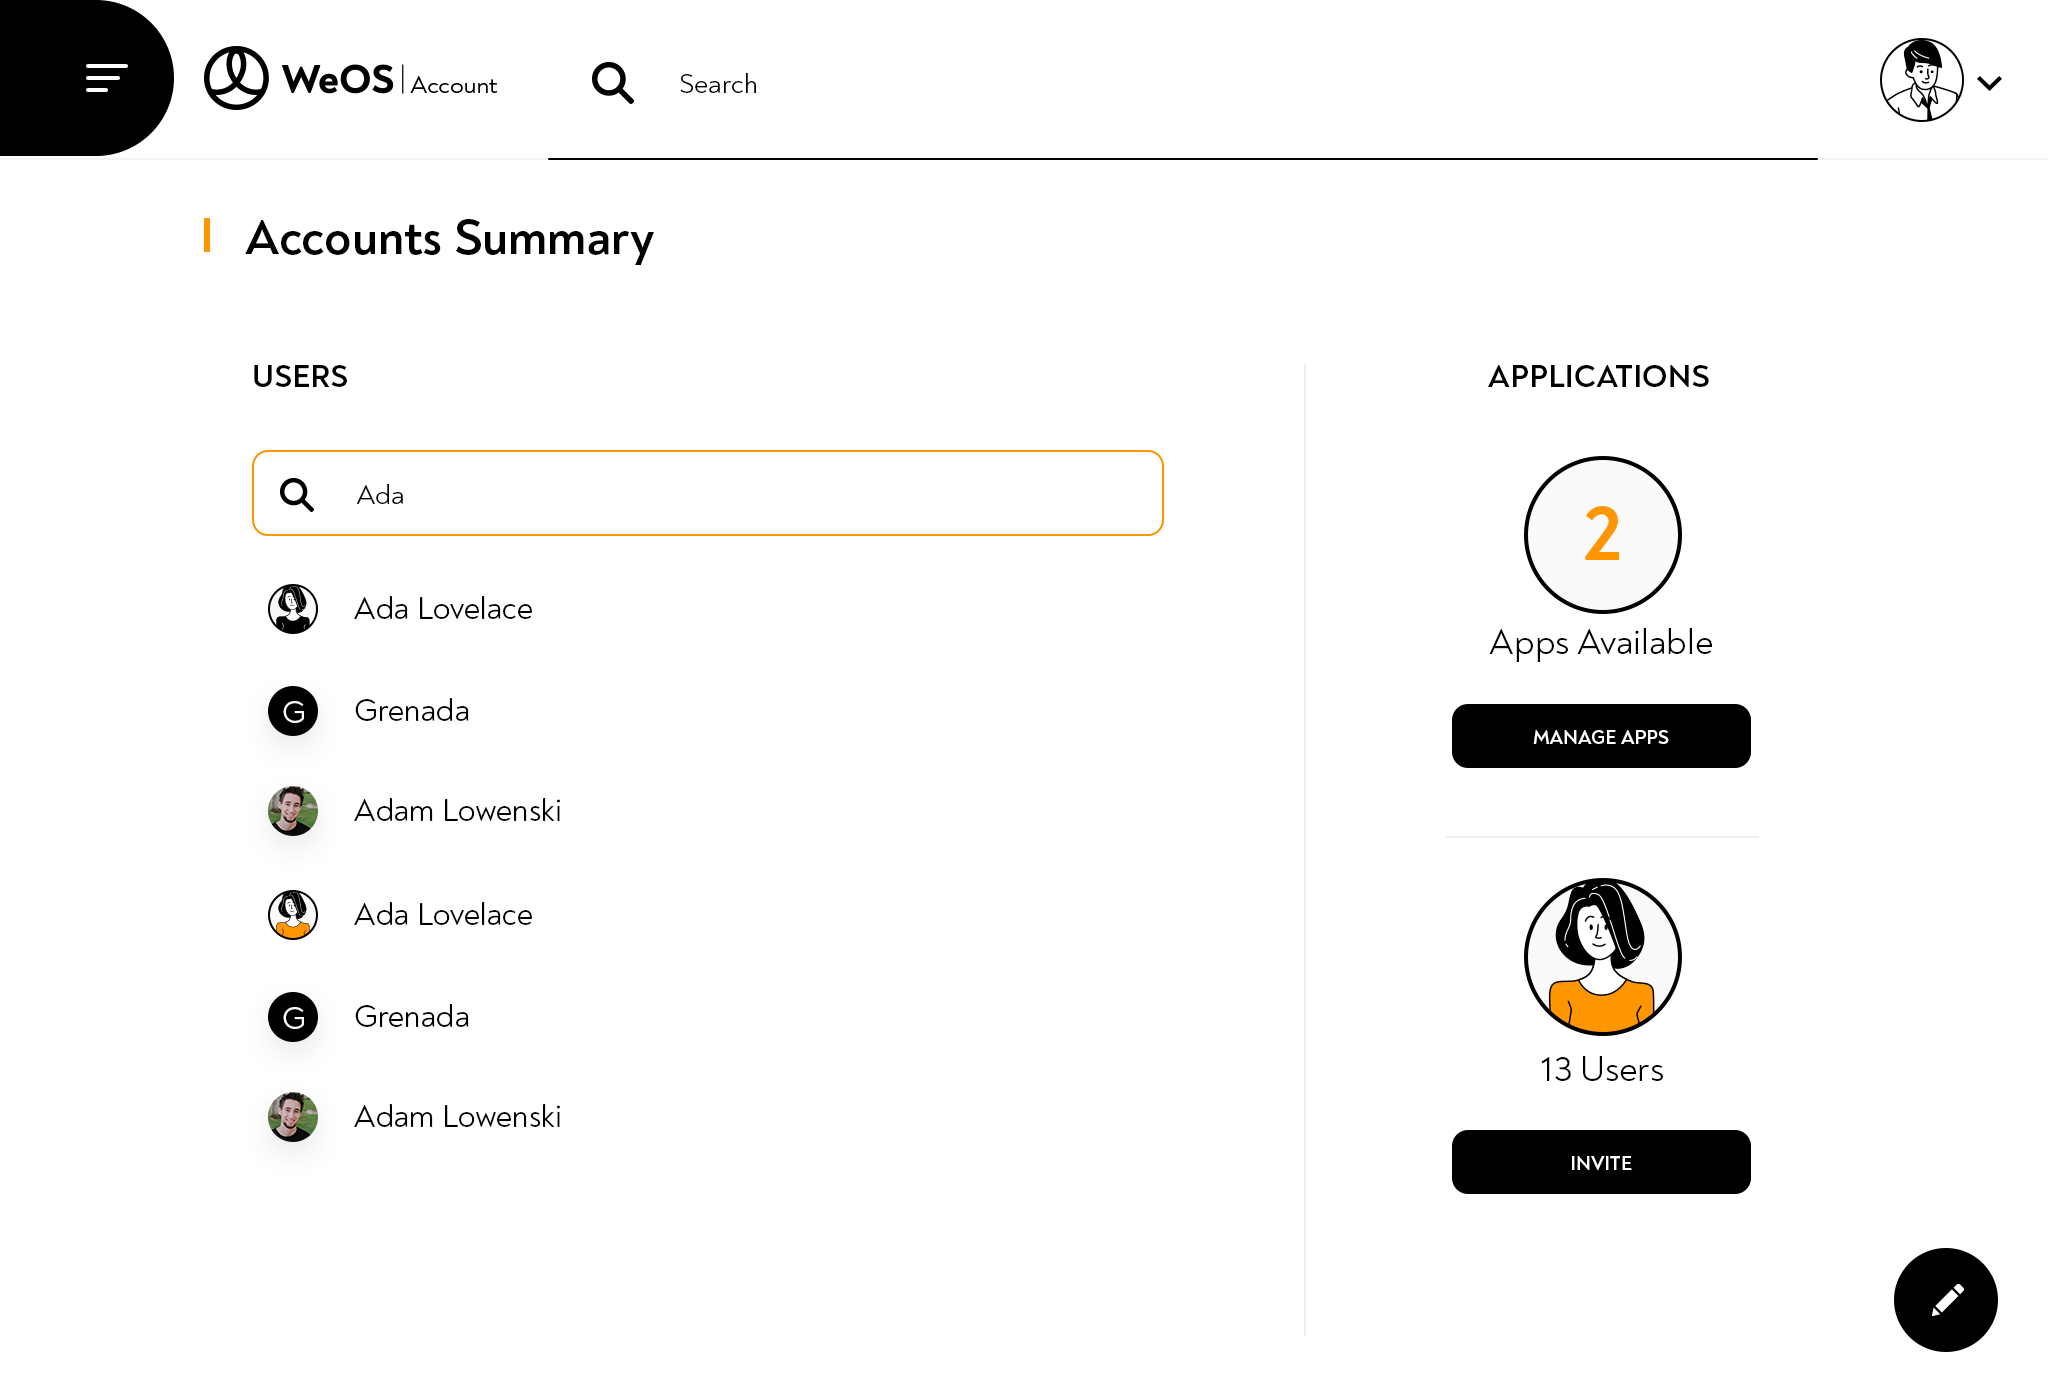Click the 13 Users large avatar

pyautogui.click(x=1602, y=957)
